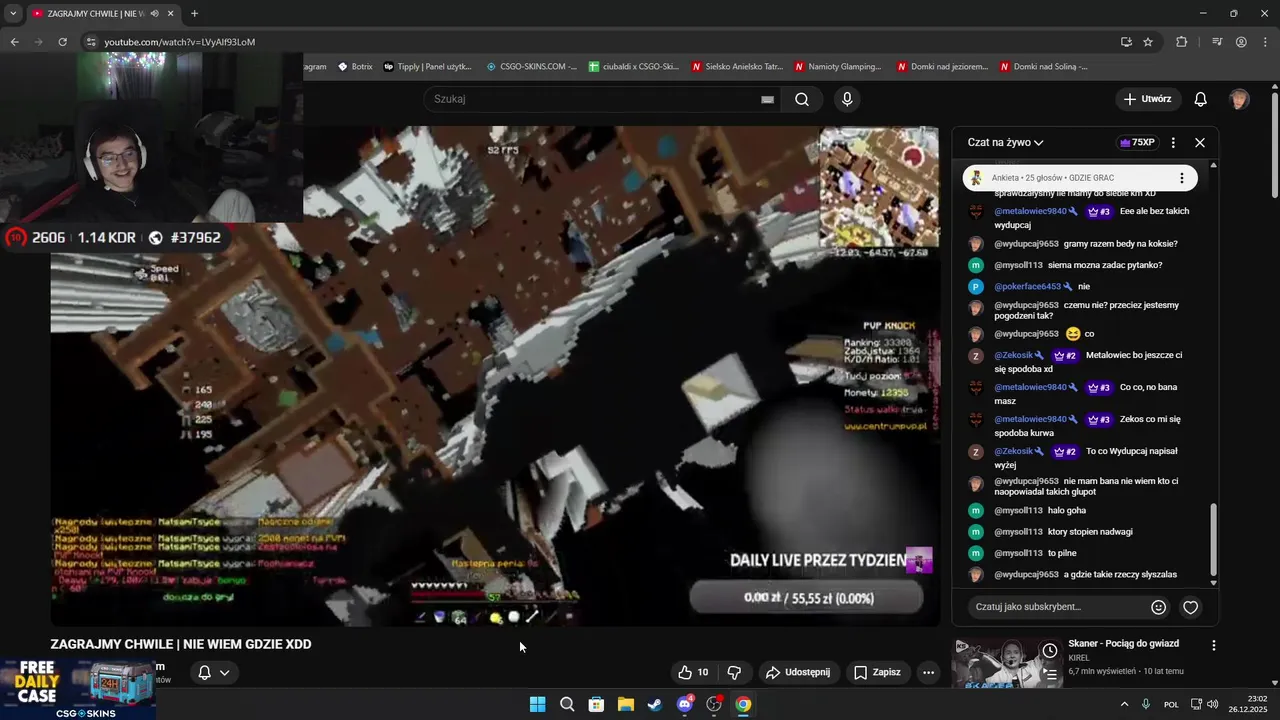The width and height of the screenshot is (1280, 720).
Task: Open the Windows Start menu
Action: coord(537,704)
